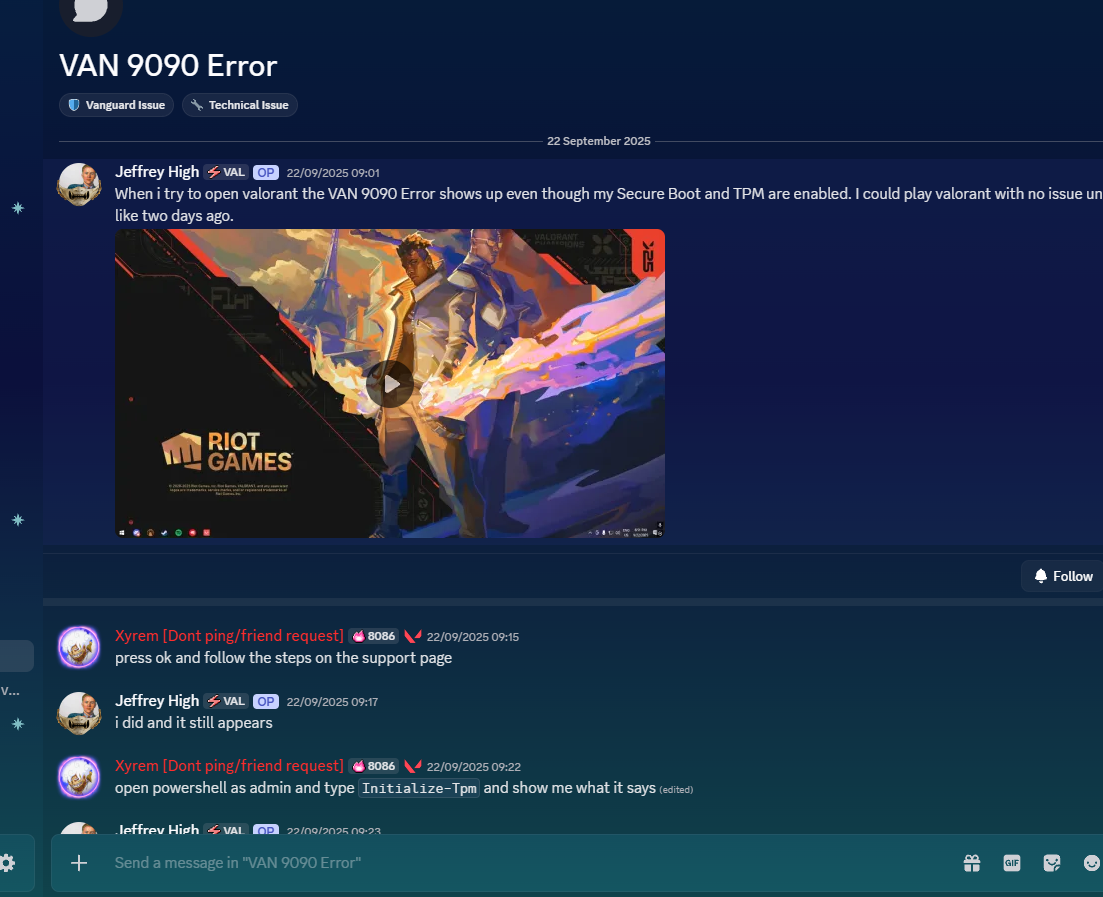
Task: Click the OP badge on the first post
Action: 266,172
